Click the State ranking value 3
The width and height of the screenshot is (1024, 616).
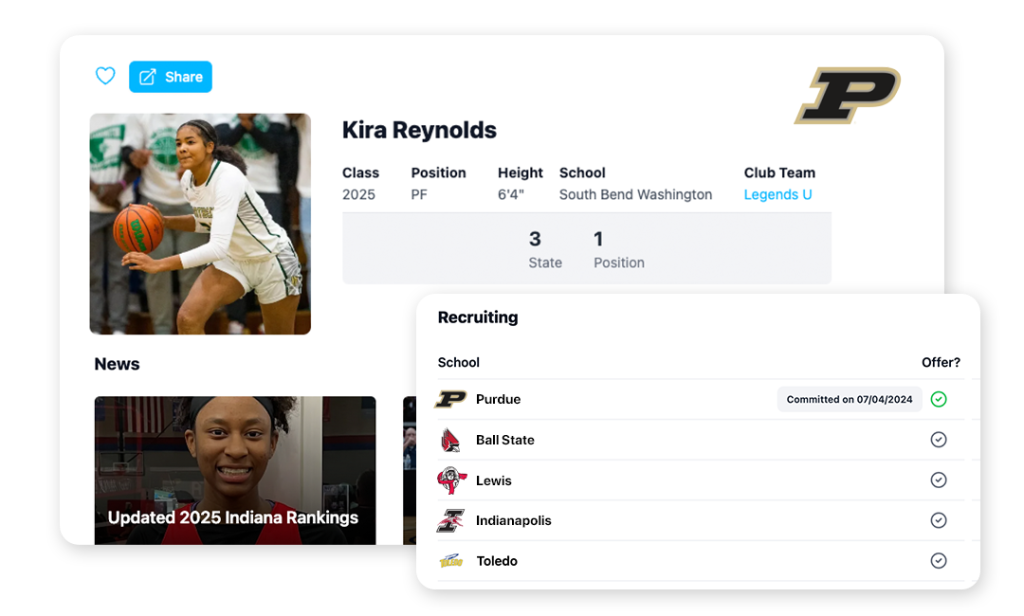pos(535,239)
